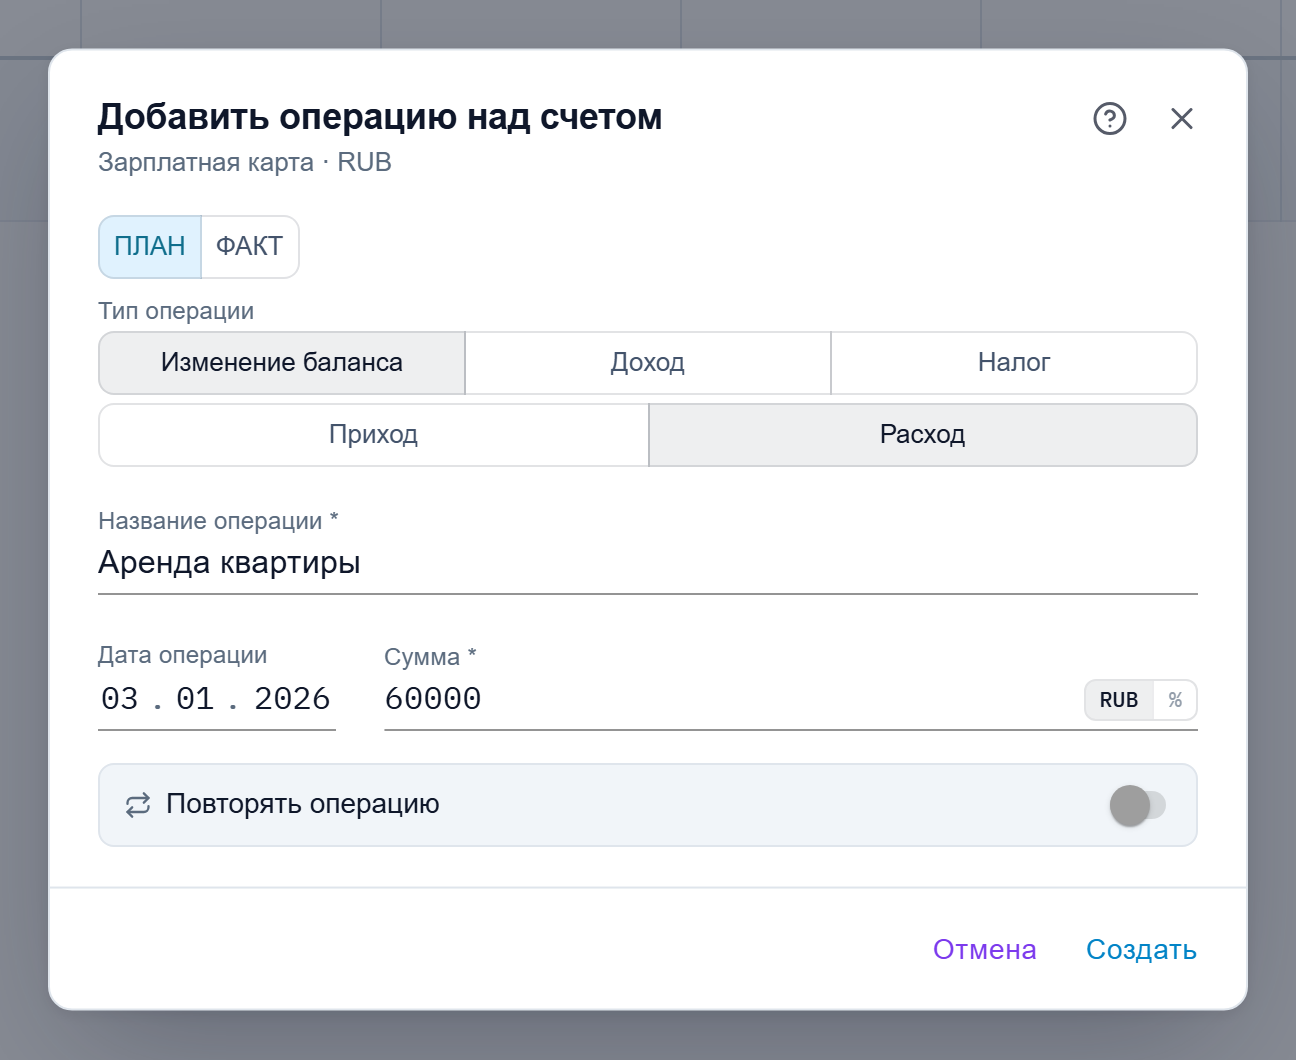Image resolution: width=1296 pixels, height=1060 pixels.
Task: Select the ПЛАН mode
Action: pyautogui.click(x=150, y=246)
